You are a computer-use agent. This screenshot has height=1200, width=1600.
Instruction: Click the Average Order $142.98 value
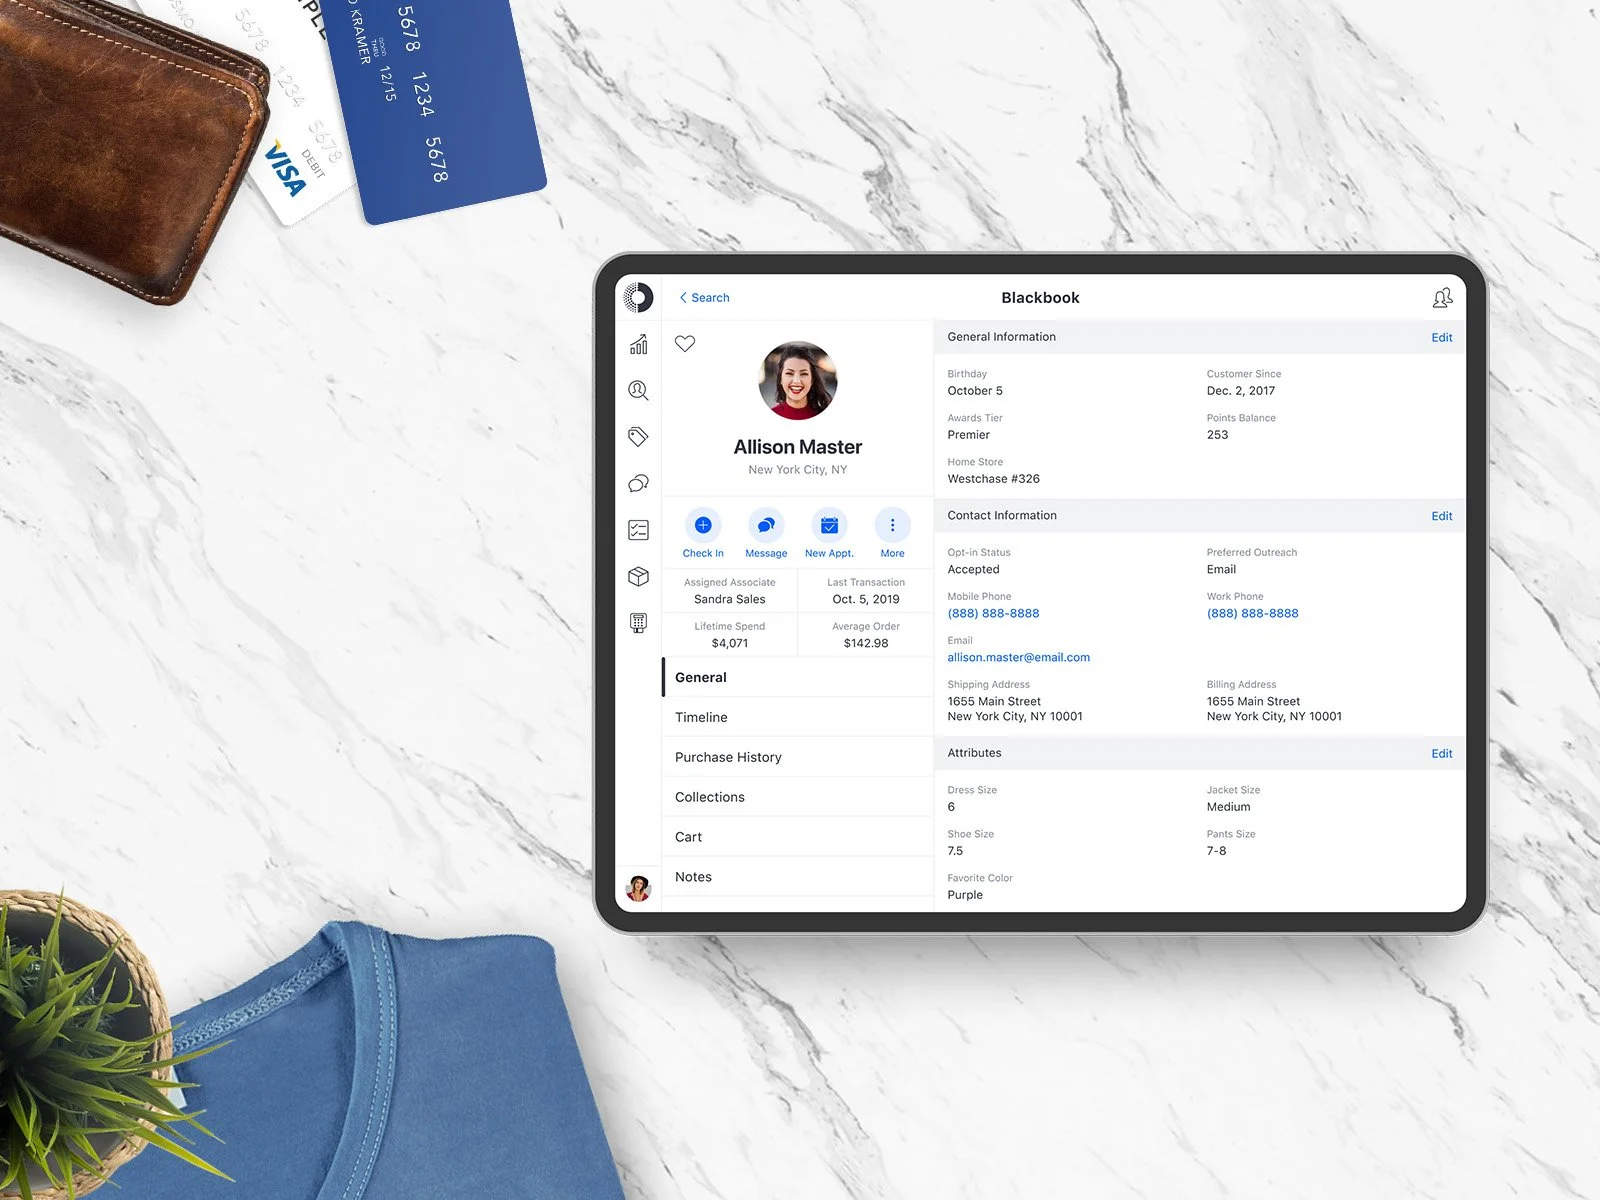tap(866, 643)
